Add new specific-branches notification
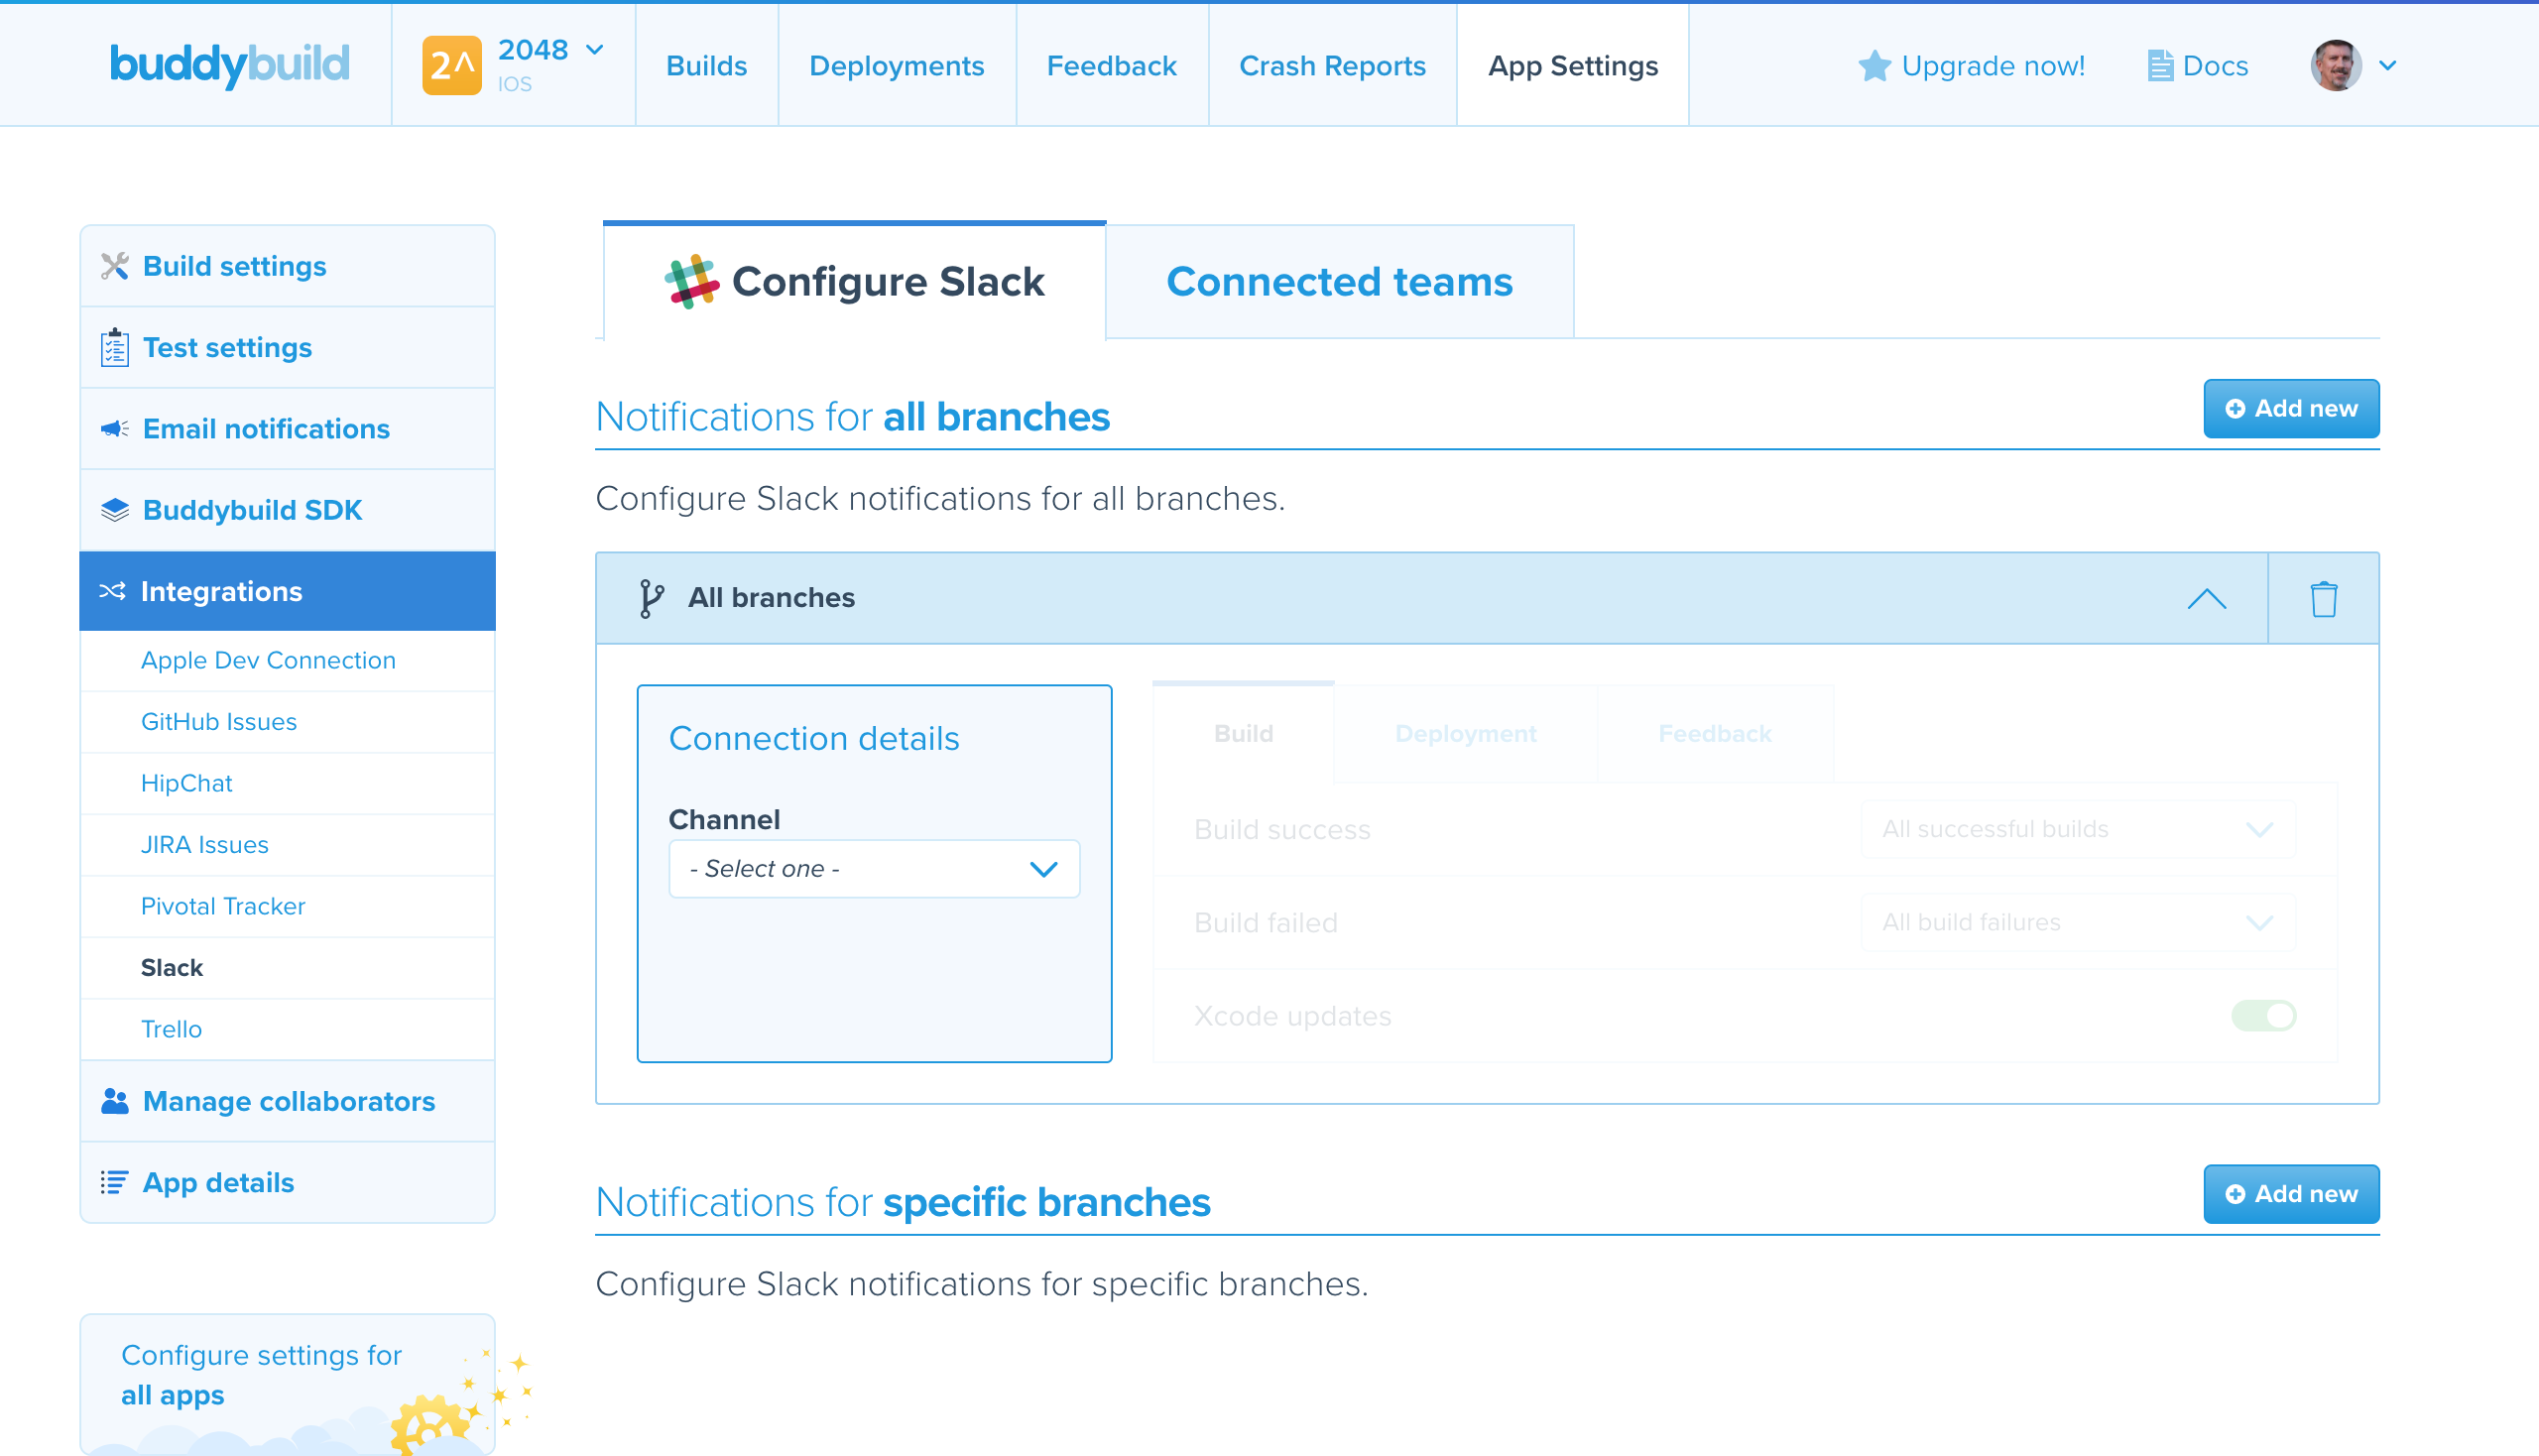This screenshot has width=2539, height=1456. [x=2291, y=1194]
